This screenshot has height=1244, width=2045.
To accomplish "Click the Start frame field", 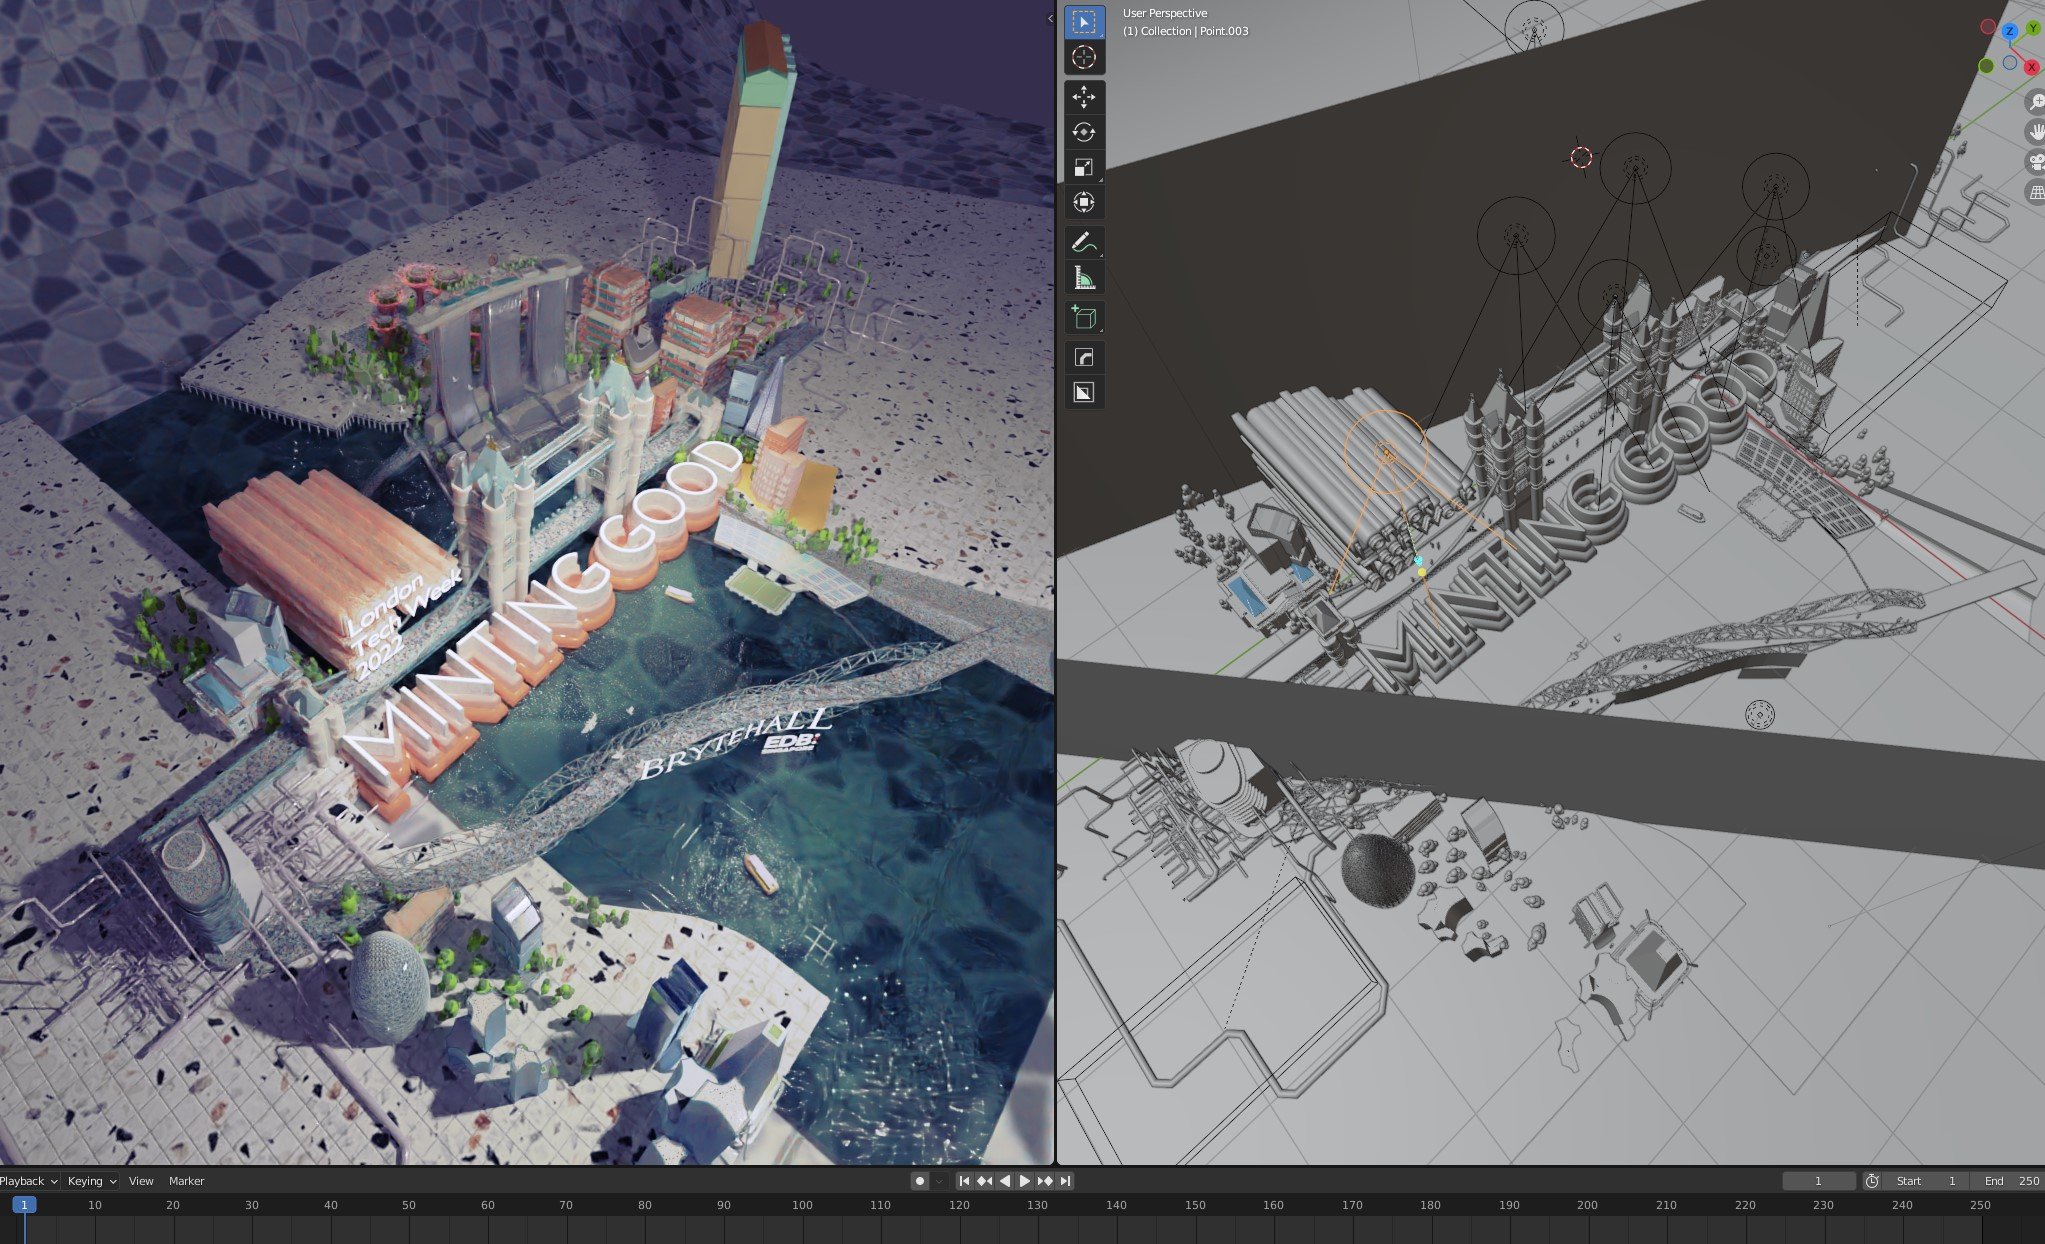I will 1927,1181.
